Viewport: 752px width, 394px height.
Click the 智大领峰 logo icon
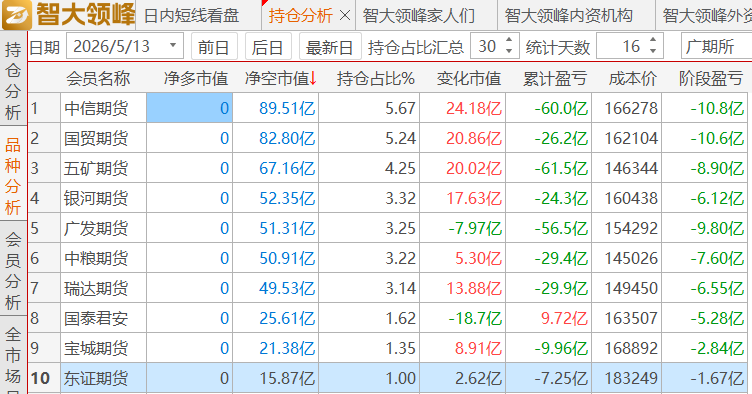click(17, 14)
